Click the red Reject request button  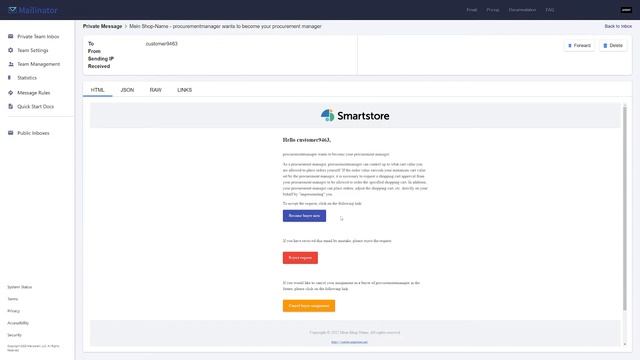point(300,258)
